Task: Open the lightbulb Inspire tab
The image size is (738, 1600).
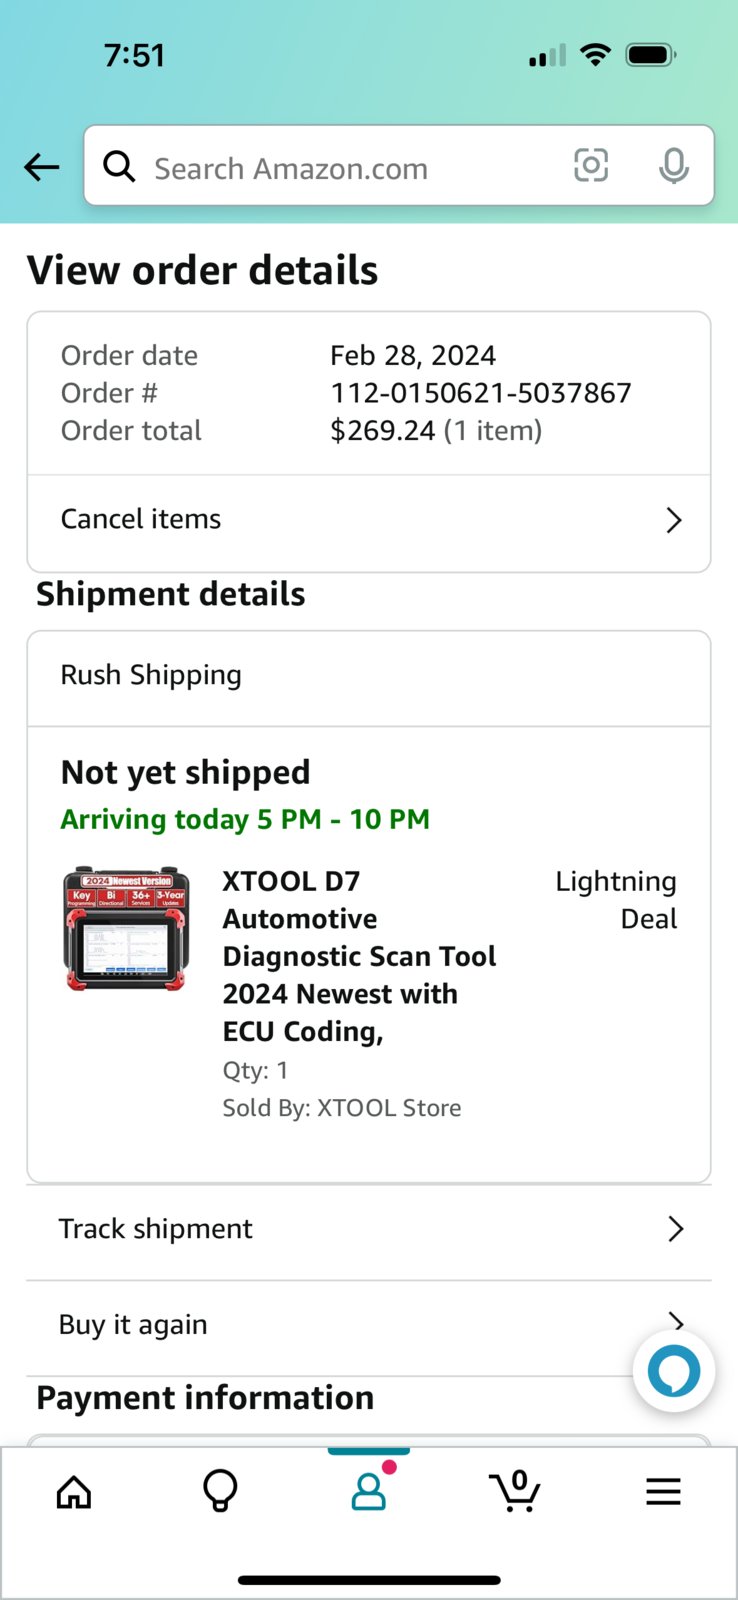Action: 220,1491
